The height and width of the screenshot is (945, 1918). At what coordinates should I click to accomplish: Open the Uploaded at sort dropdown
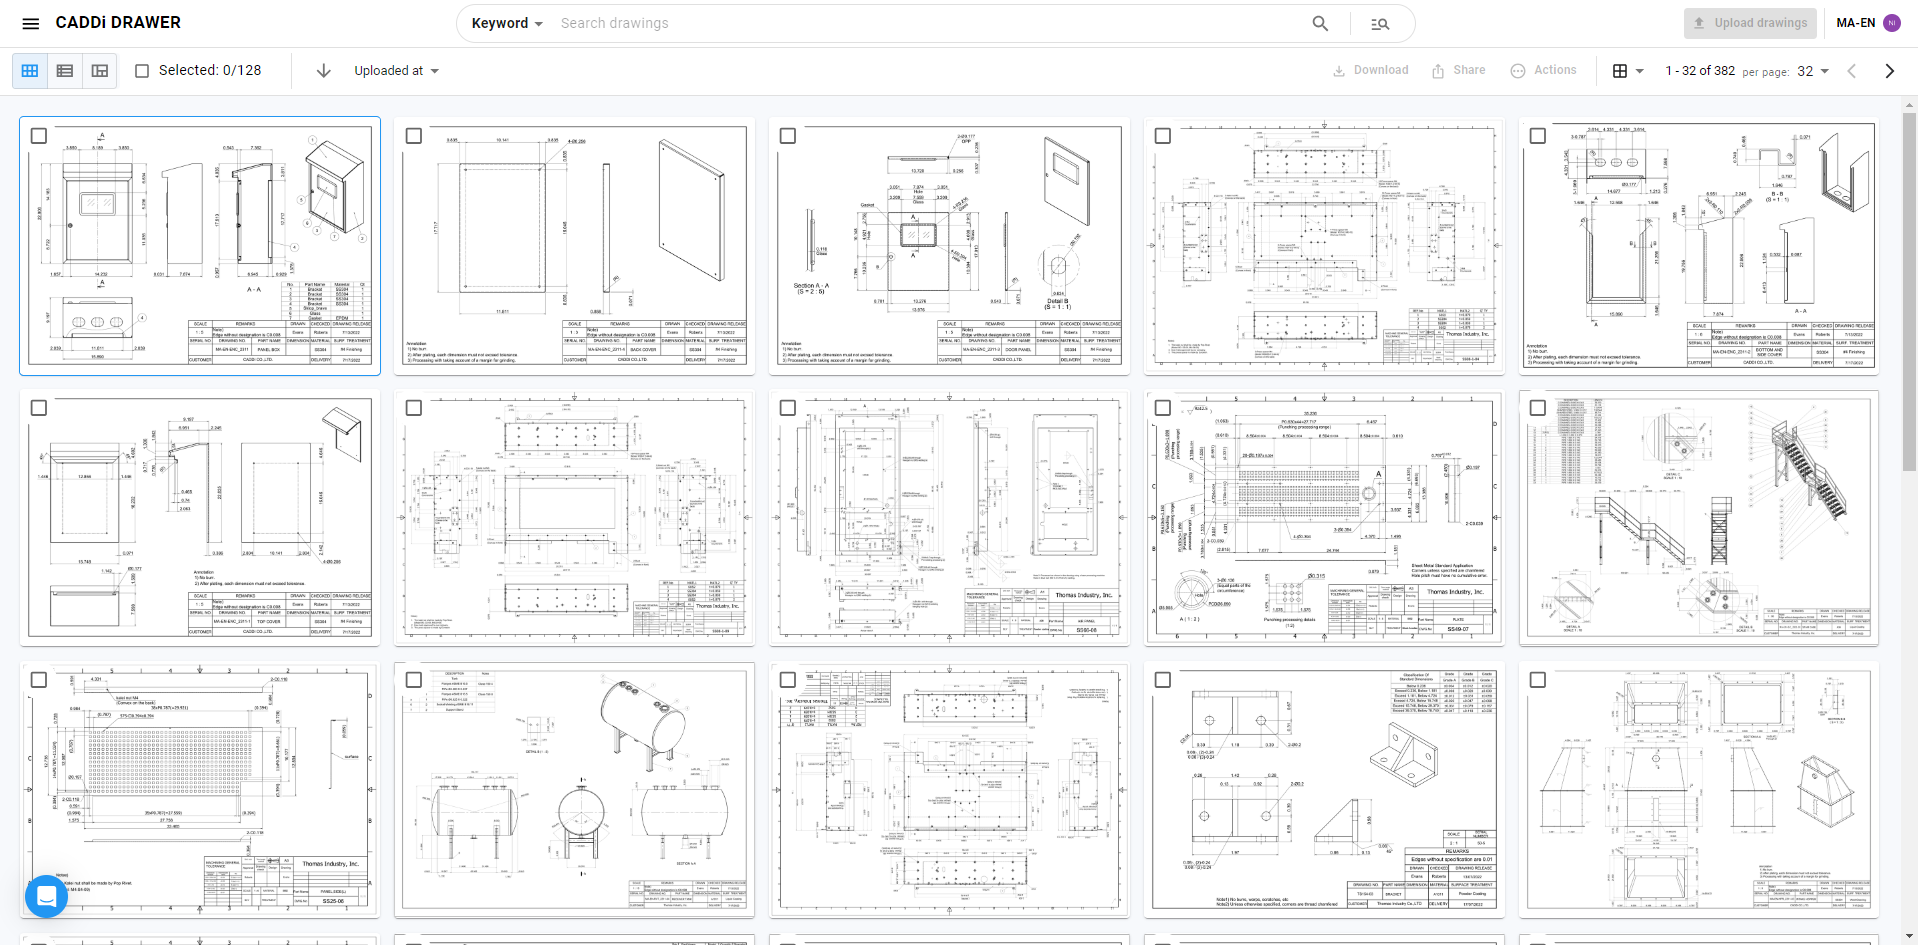[394, 70]
